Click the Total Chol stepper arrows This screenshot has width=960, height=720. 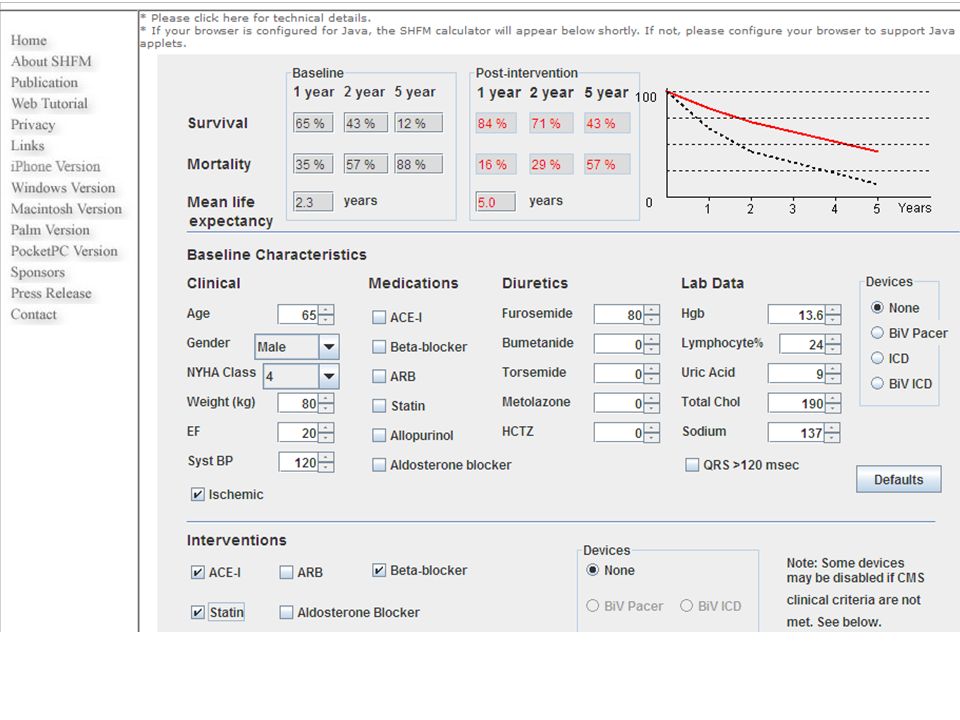point(833,403)
